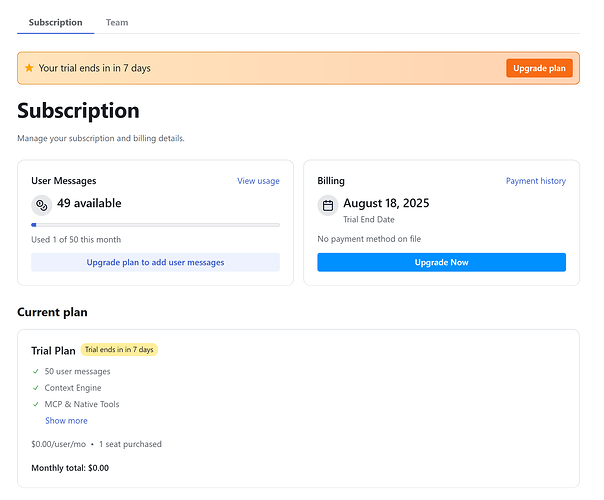
Task: Click the user messages coin icon
Action: (x=42, y=205)
